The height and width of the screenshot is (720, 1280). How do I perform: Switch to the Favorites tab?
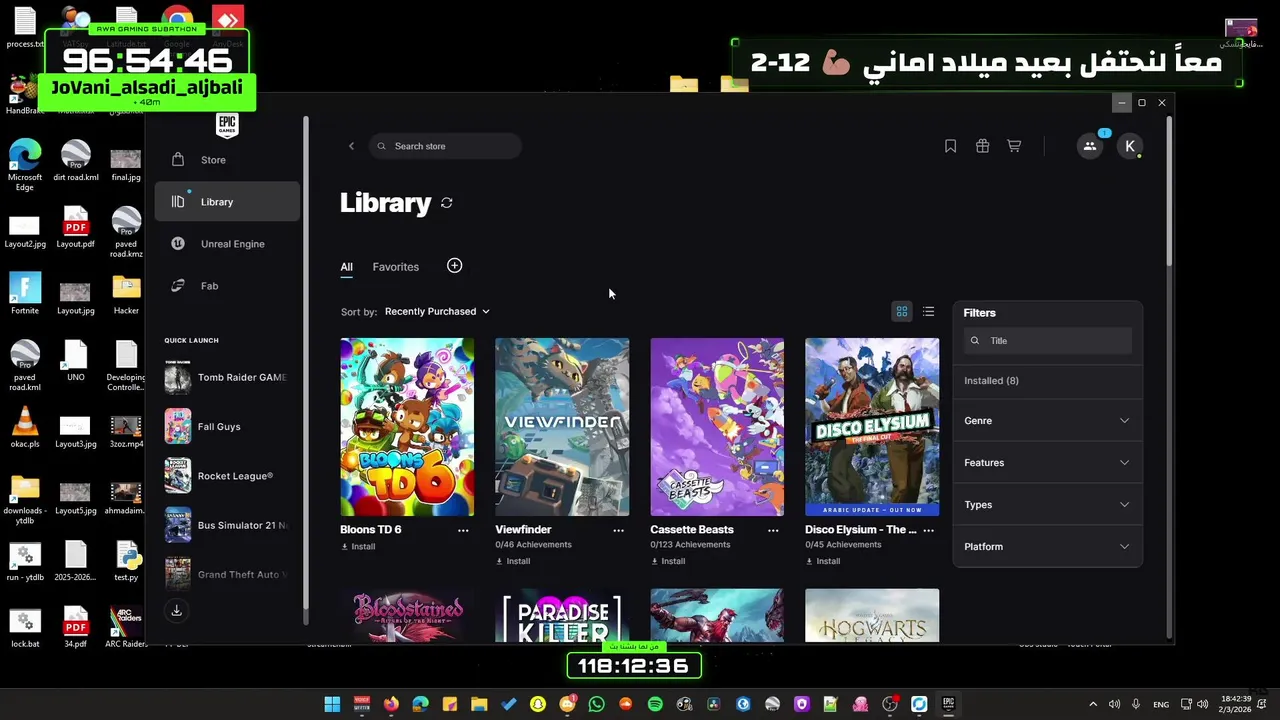(x=396, y=267)
